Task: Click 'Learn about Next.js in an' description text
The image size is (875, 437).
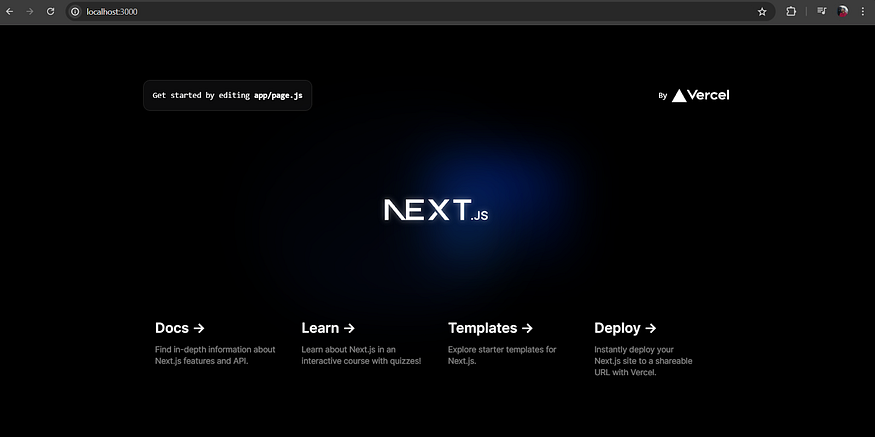Action: point(348,349)
